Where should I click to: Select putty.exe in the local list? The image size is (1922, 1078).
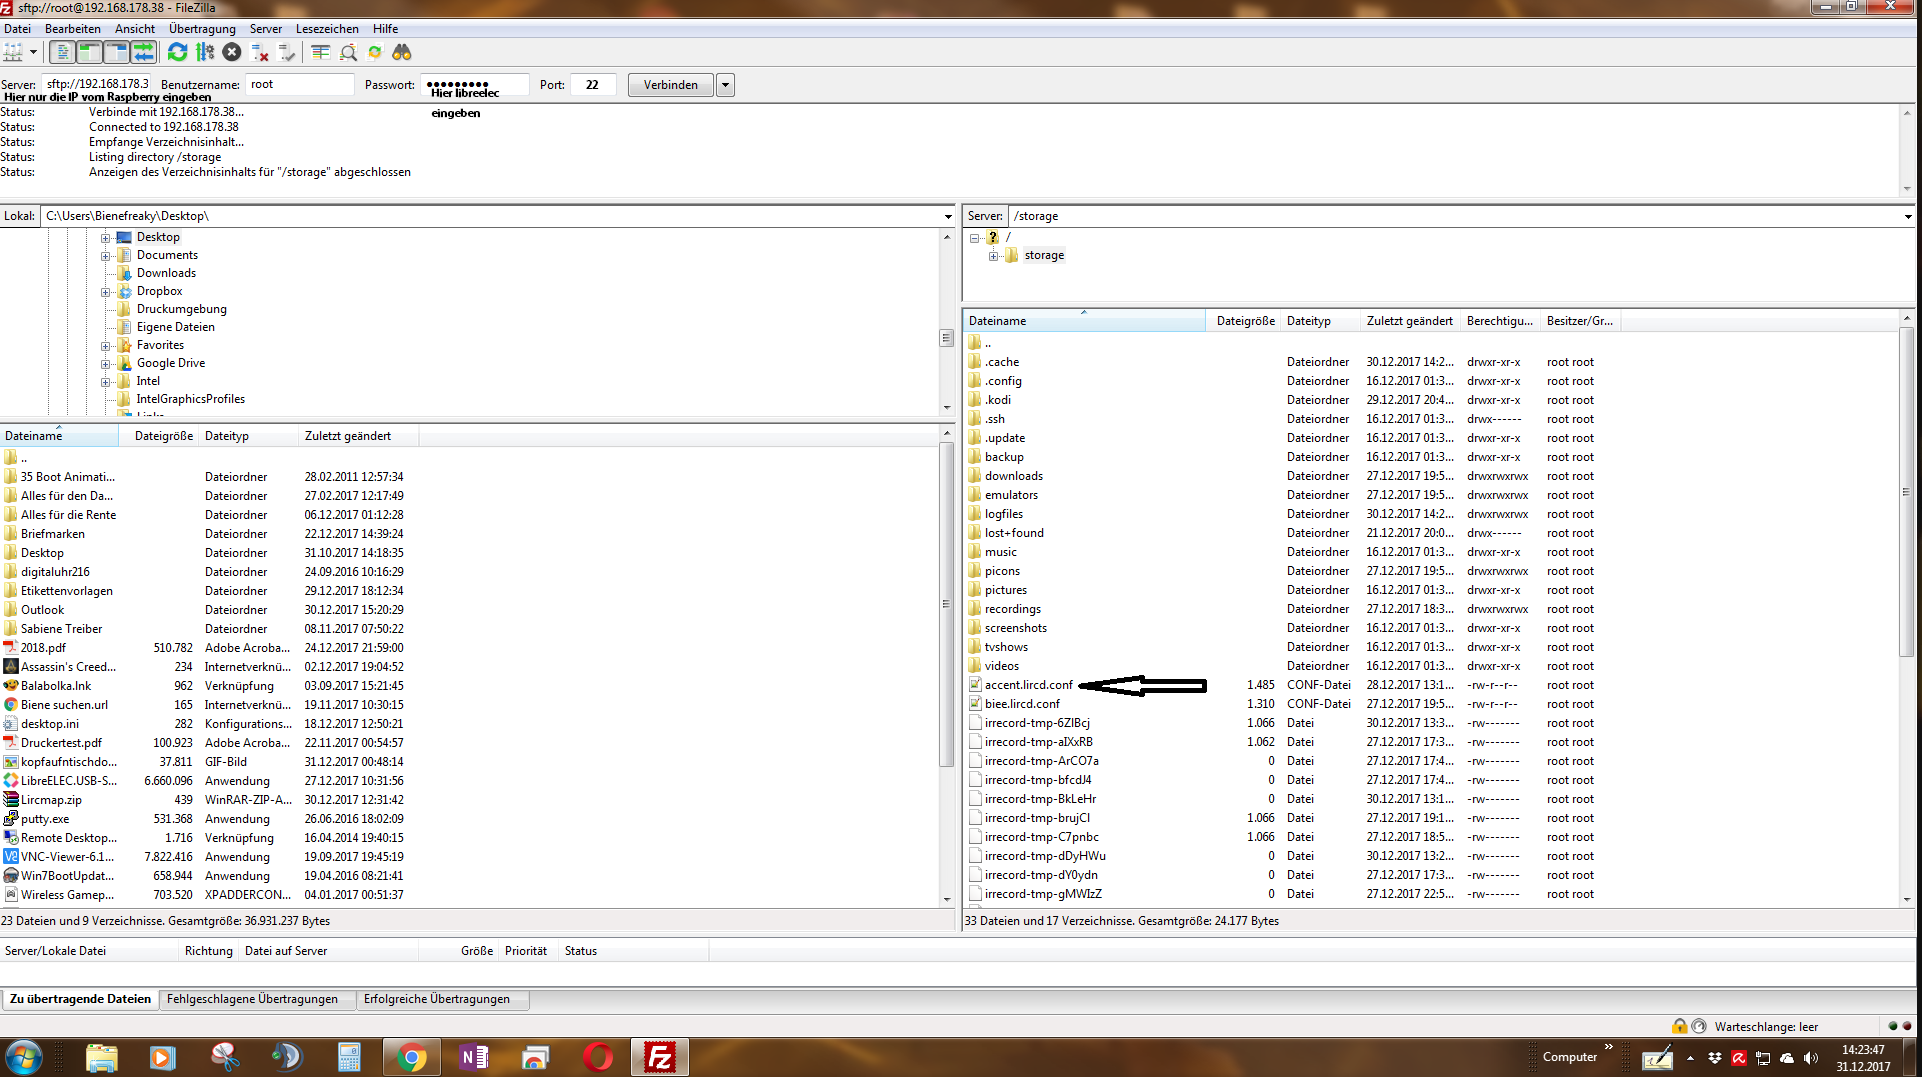click(x=45, y=819)
